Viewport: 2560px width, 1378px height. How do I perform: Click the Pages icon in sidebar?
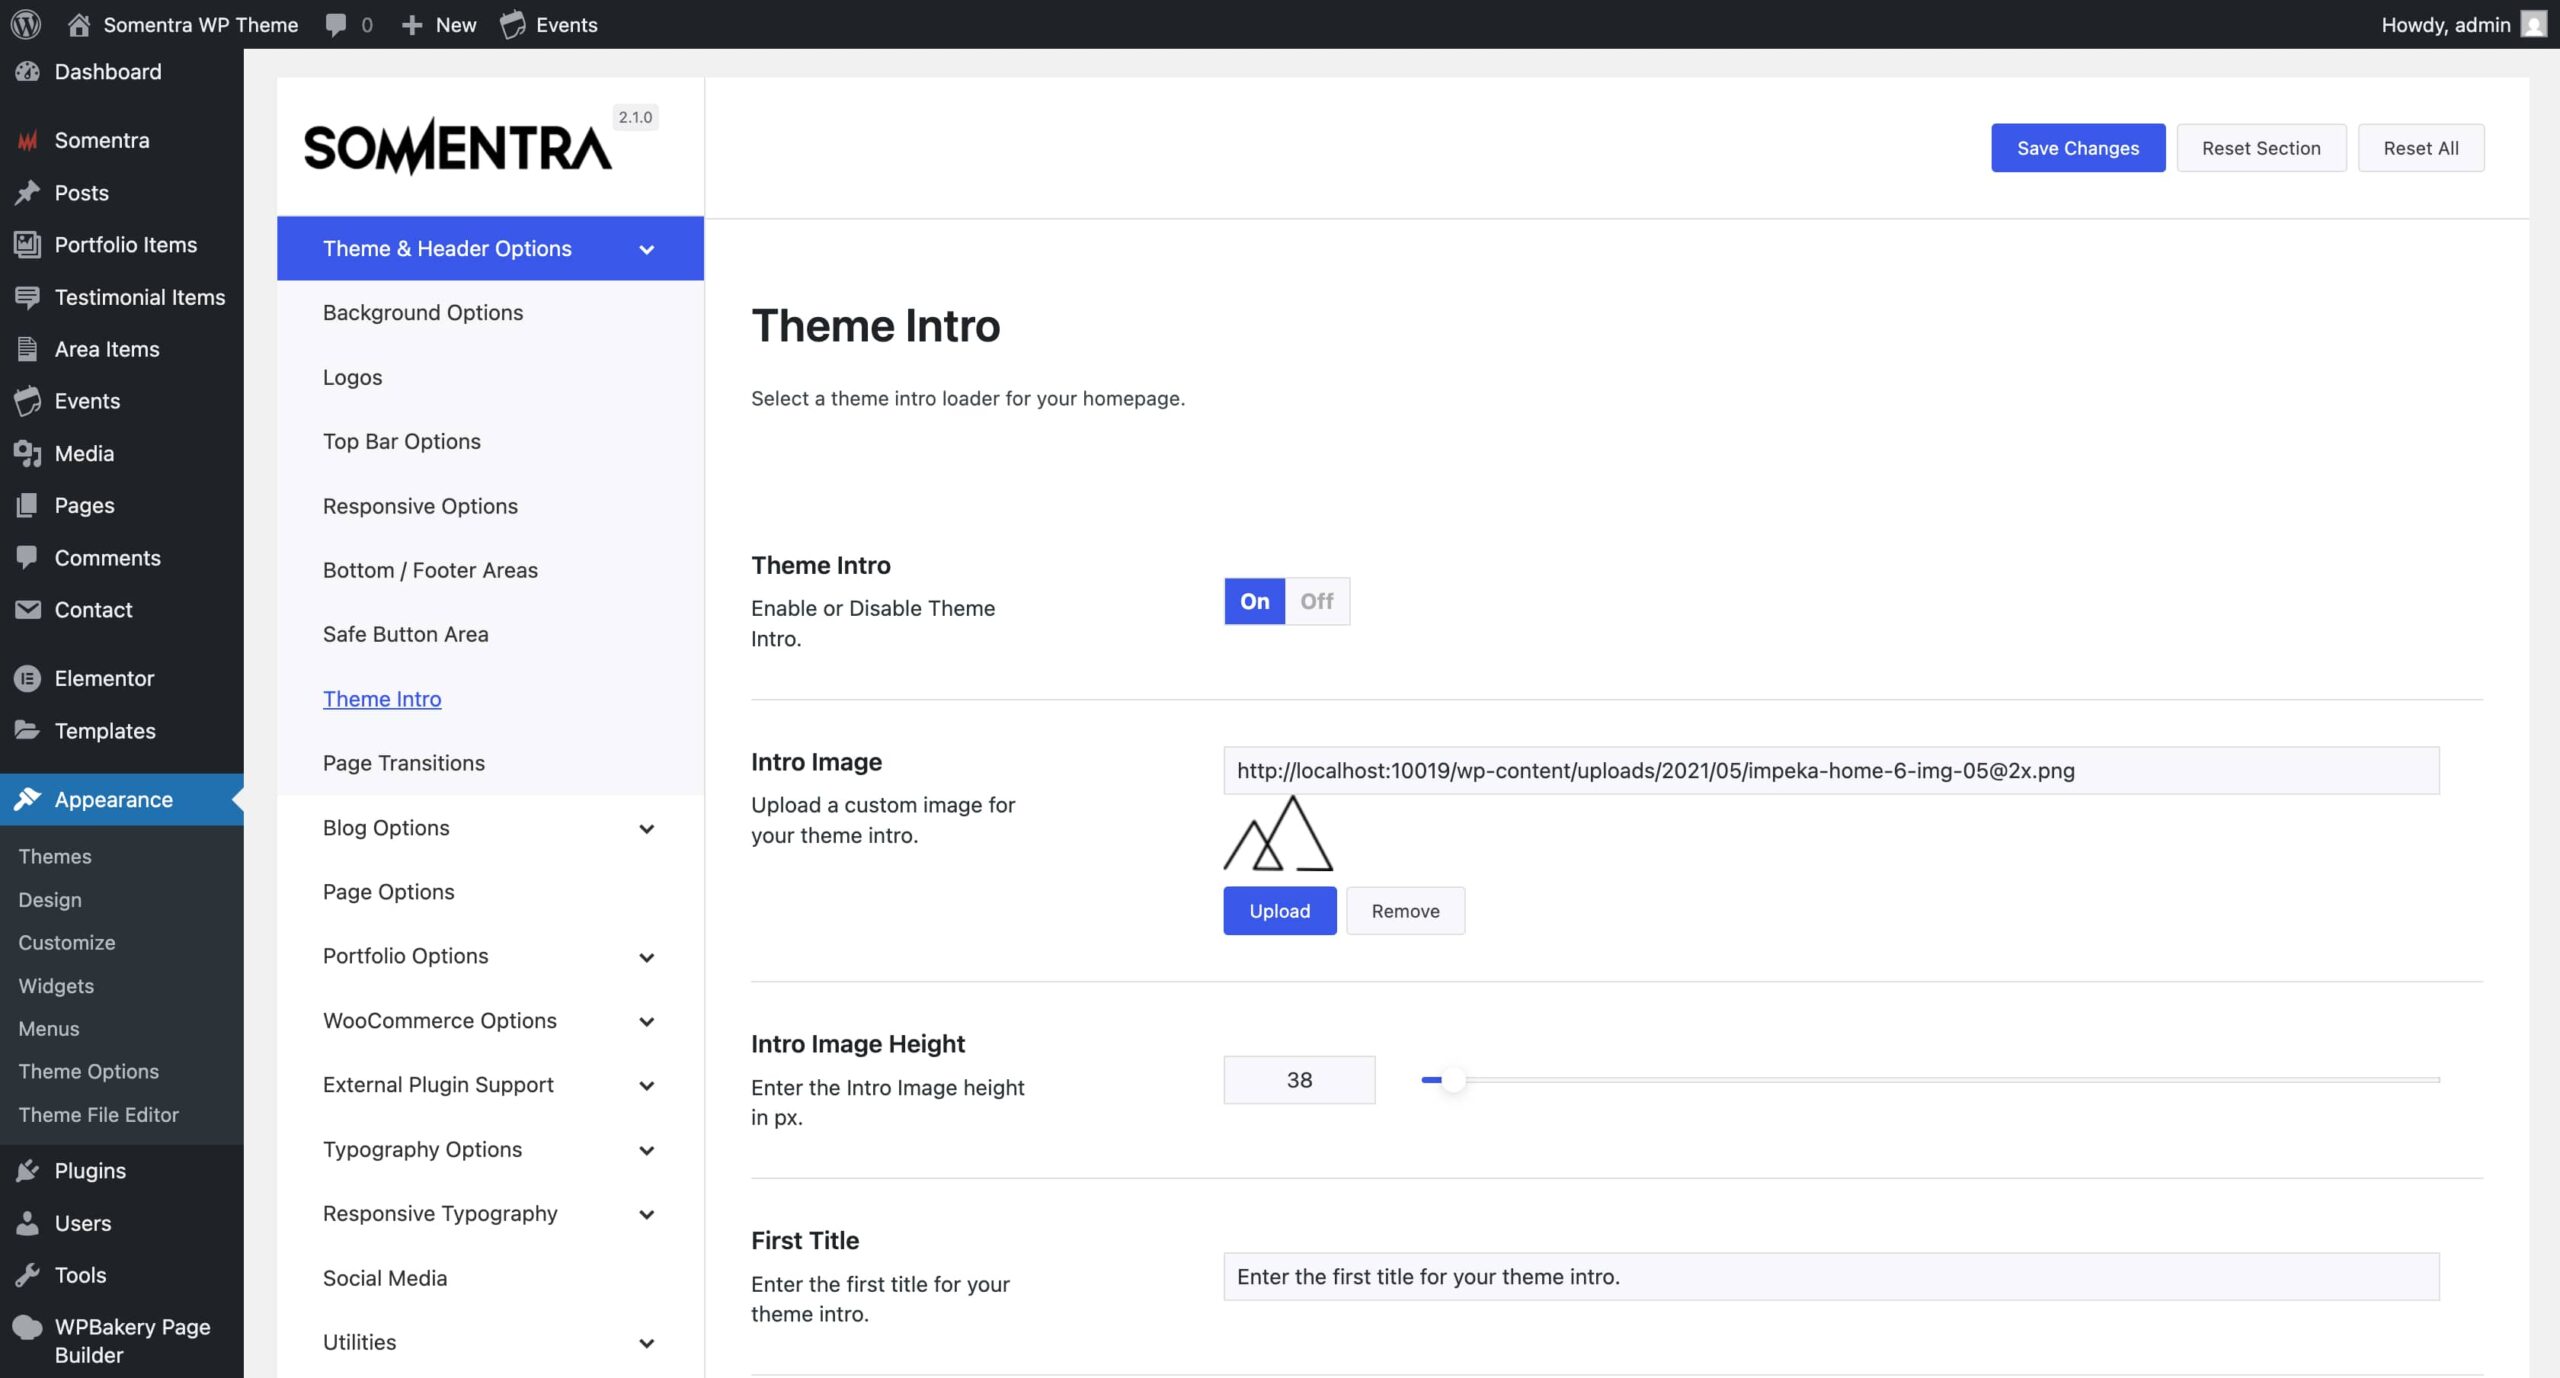[x=28, y=505]
